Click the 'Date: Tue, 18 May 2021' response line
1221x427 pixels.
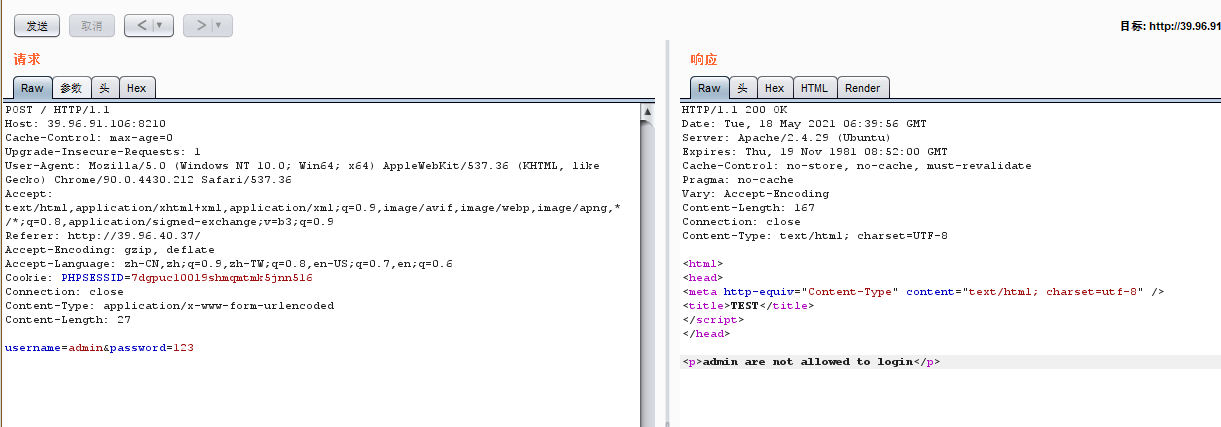804,124
